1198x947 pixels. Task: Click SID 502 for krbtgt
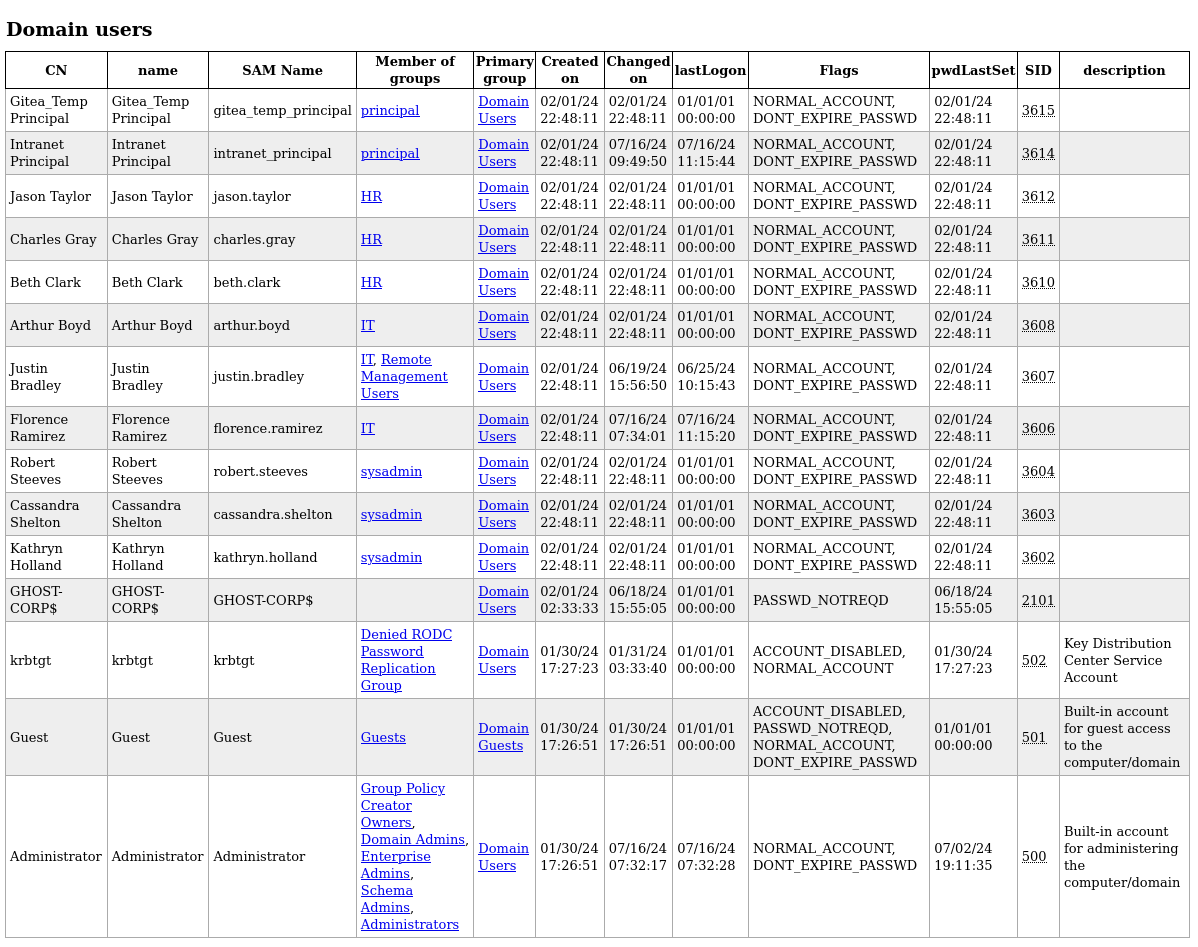(x=1034, y=660)
